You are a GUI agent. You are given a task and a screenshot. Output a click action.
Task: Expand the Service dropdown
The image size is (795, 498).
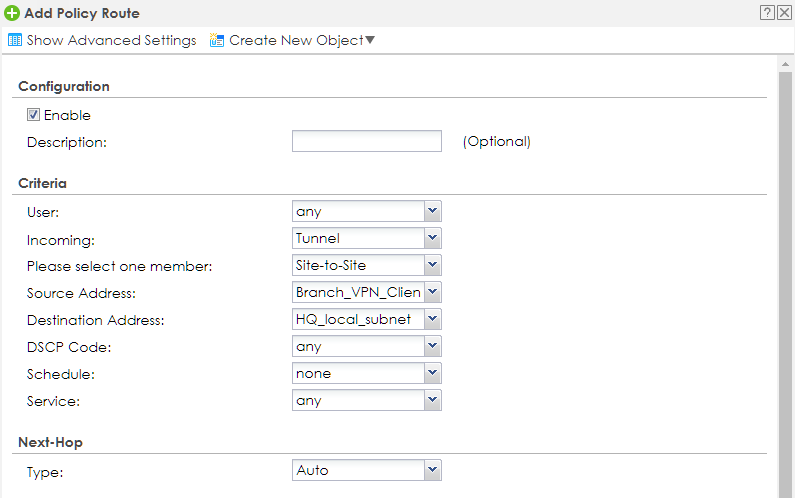[366, 400]
